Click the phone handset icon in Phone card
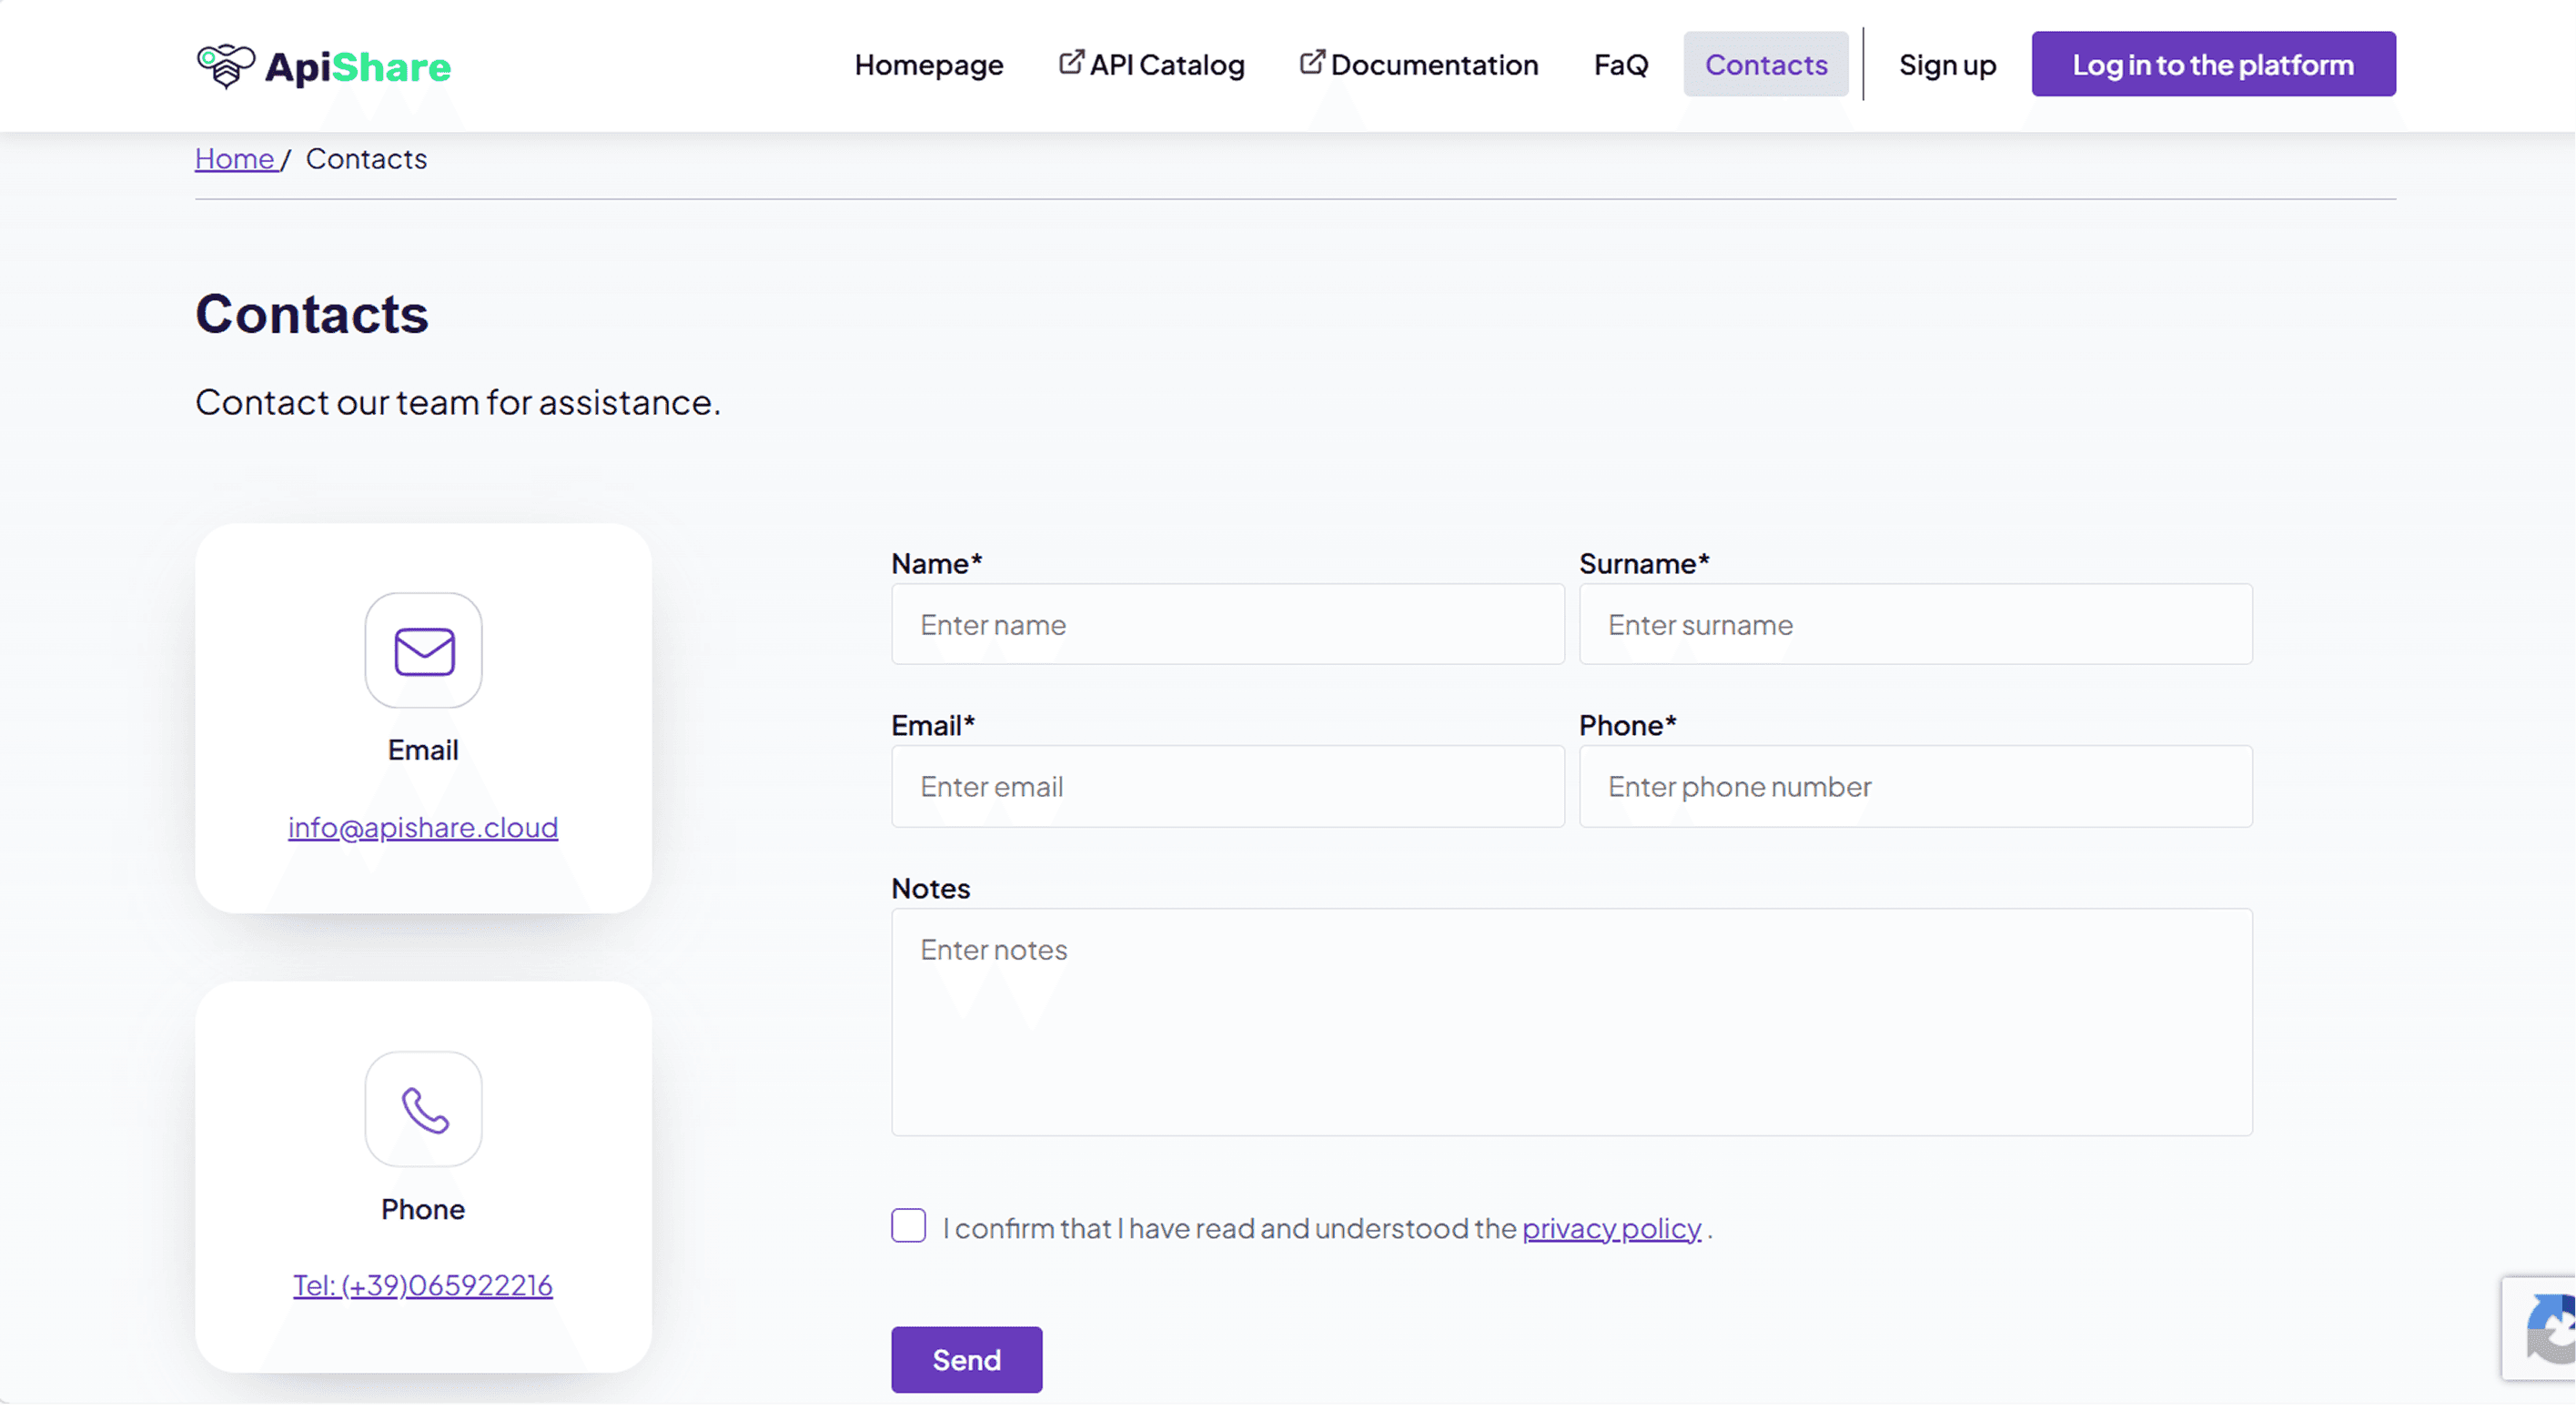This screenshot has height=1410, width=2576. pyautogui.click(x=424, y=1110)
